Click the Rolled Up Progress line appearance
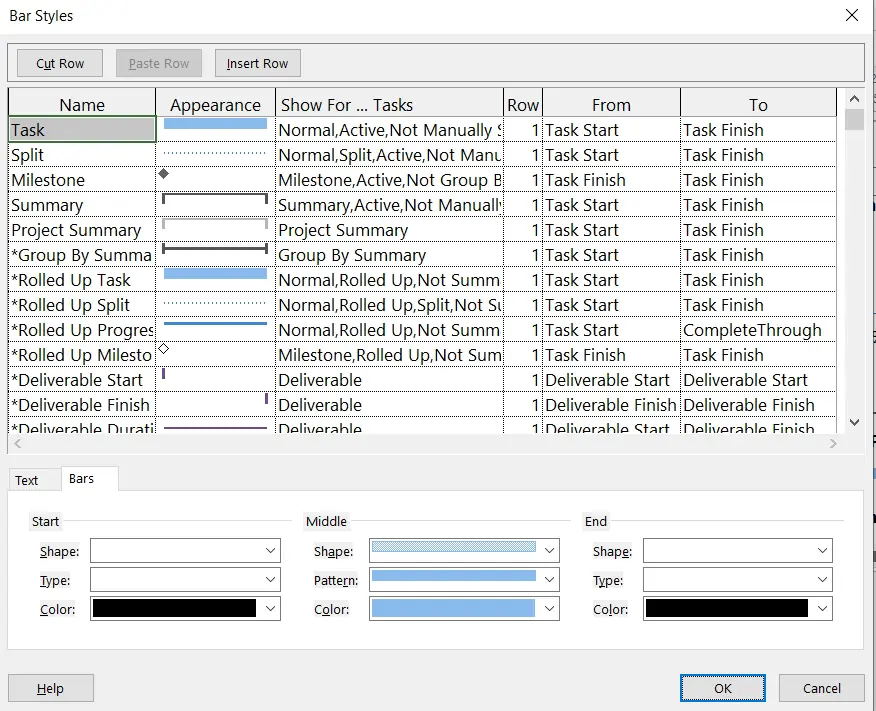This screenshot has height=711, width=876. click(x=215, y=323)
